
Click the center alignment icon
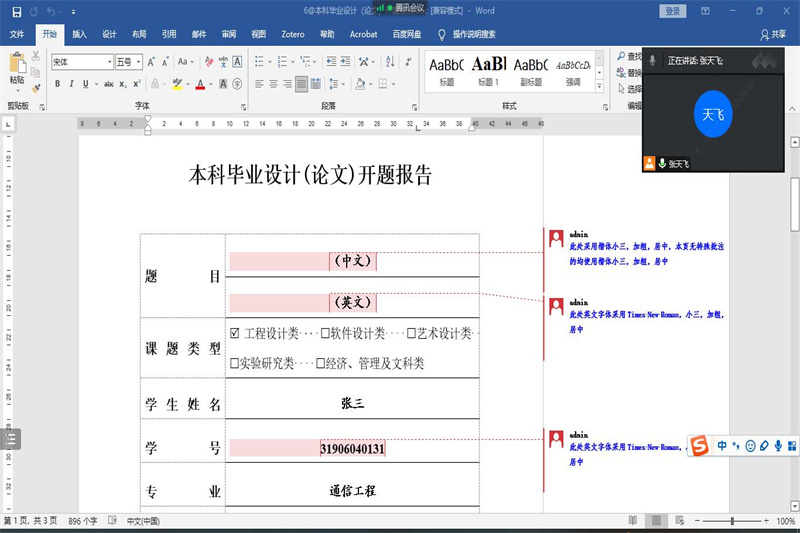pos(273,84)
